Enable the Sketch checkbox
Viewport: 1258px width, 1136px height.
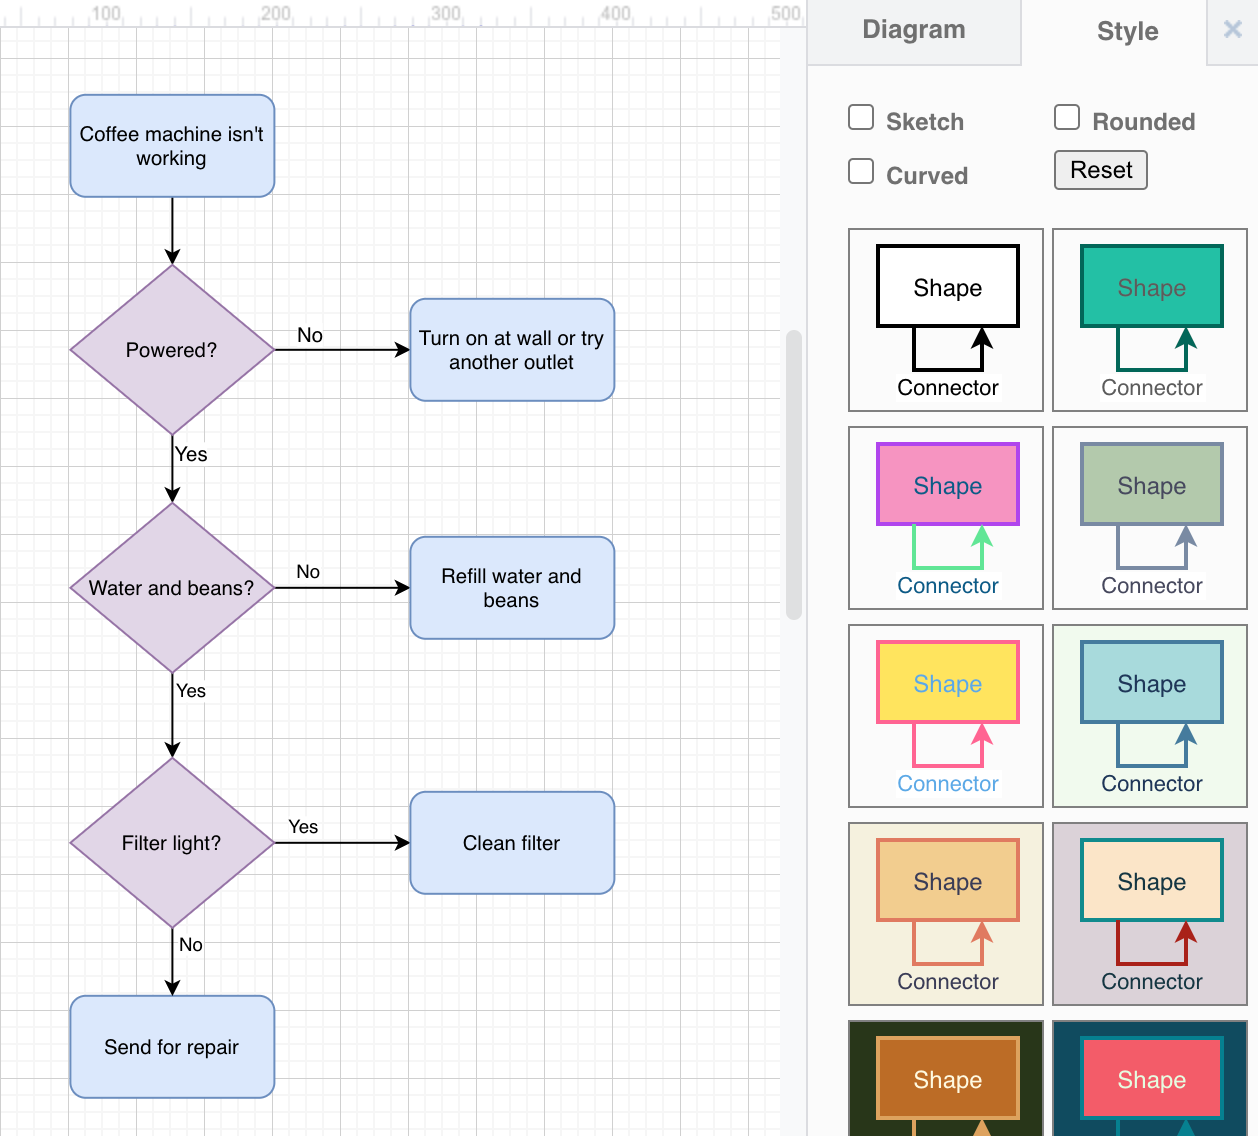(861, 117)
